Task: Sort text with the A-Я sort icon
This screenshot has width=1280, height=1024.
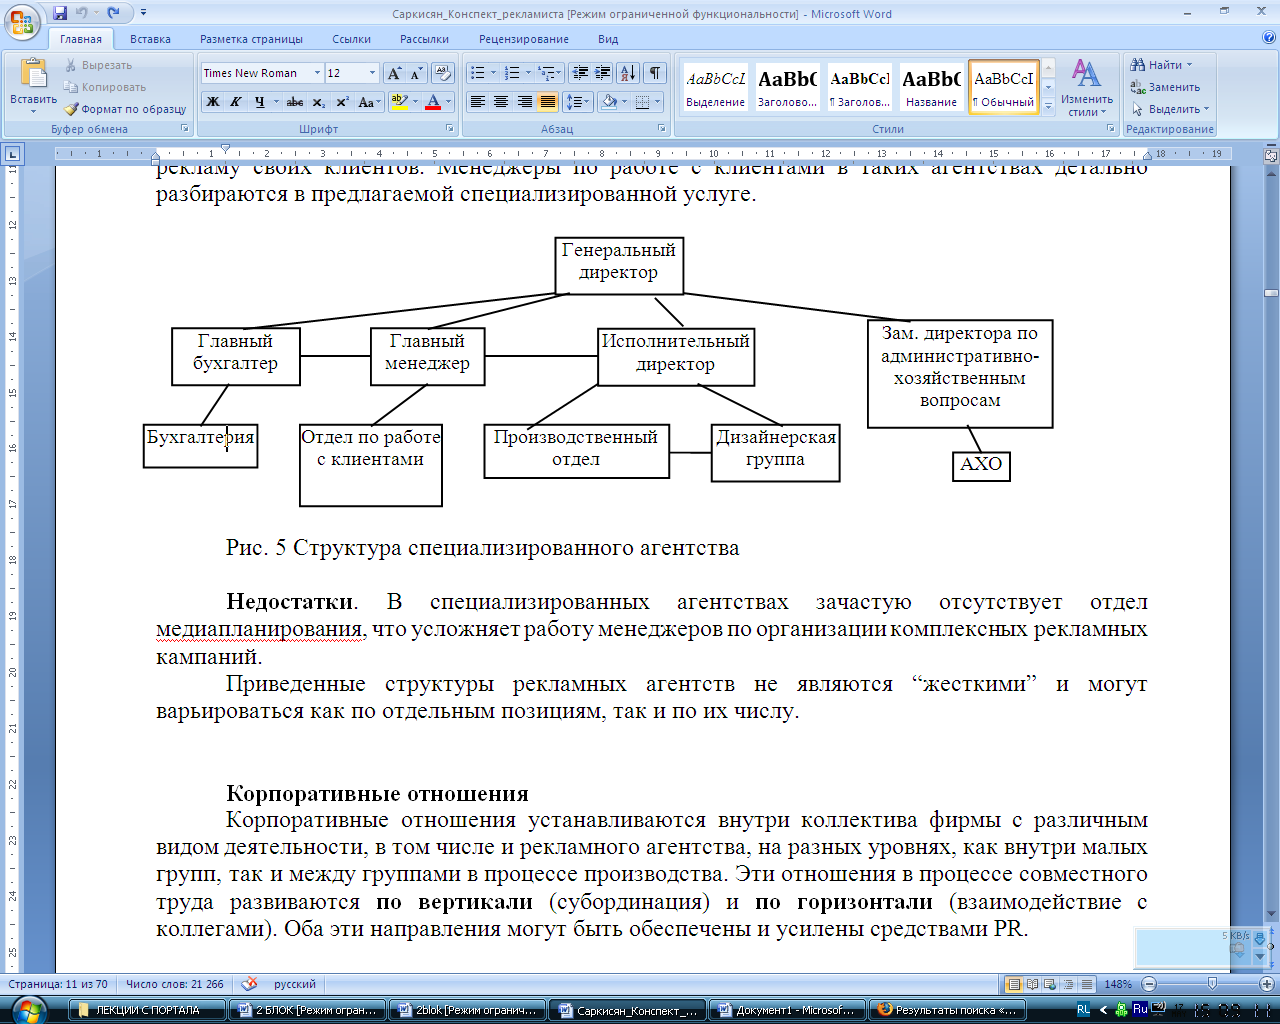Action: tap(628, 73)
